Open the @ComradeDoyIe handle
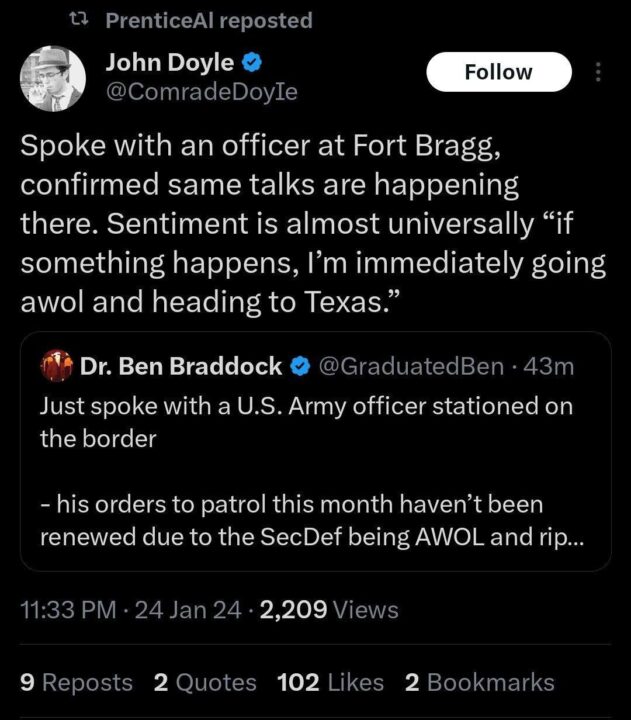Screen dimensions: 631x720 tap(202, 93)
